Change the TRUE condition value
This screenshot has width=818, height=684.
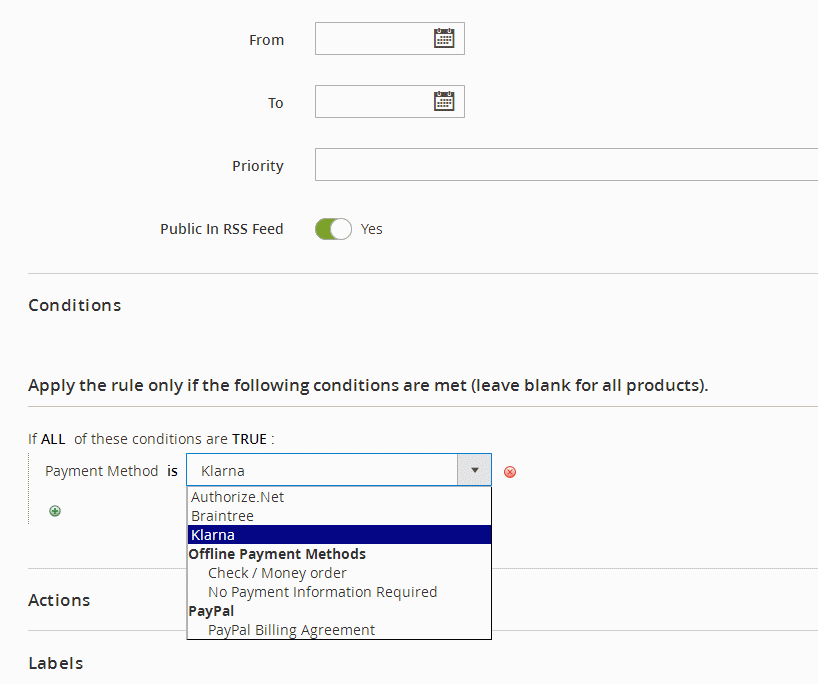pos(249,439)
